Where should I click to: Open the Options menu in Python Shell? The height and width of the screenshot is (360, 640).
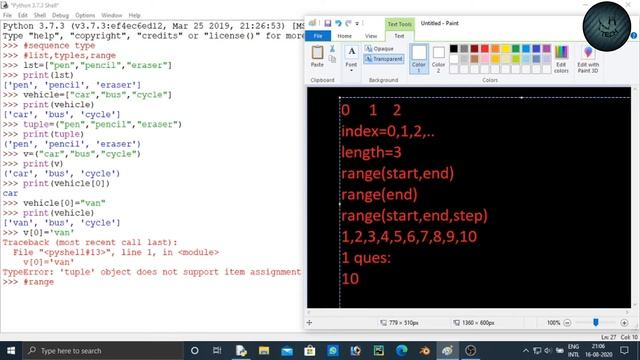(85, 15)
